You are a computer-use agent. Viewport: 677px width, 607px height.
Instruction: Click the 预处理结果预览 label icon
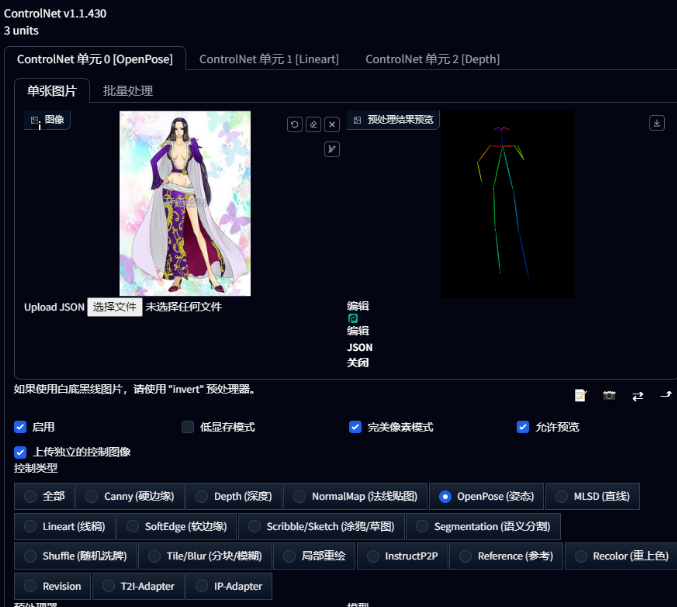pos(357,120)
